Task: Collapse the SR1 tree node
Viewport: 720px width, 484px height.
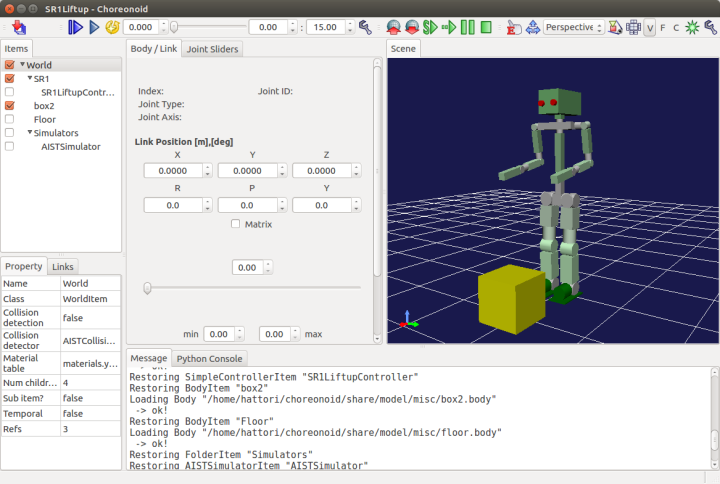Action: (x=30, y=78)
